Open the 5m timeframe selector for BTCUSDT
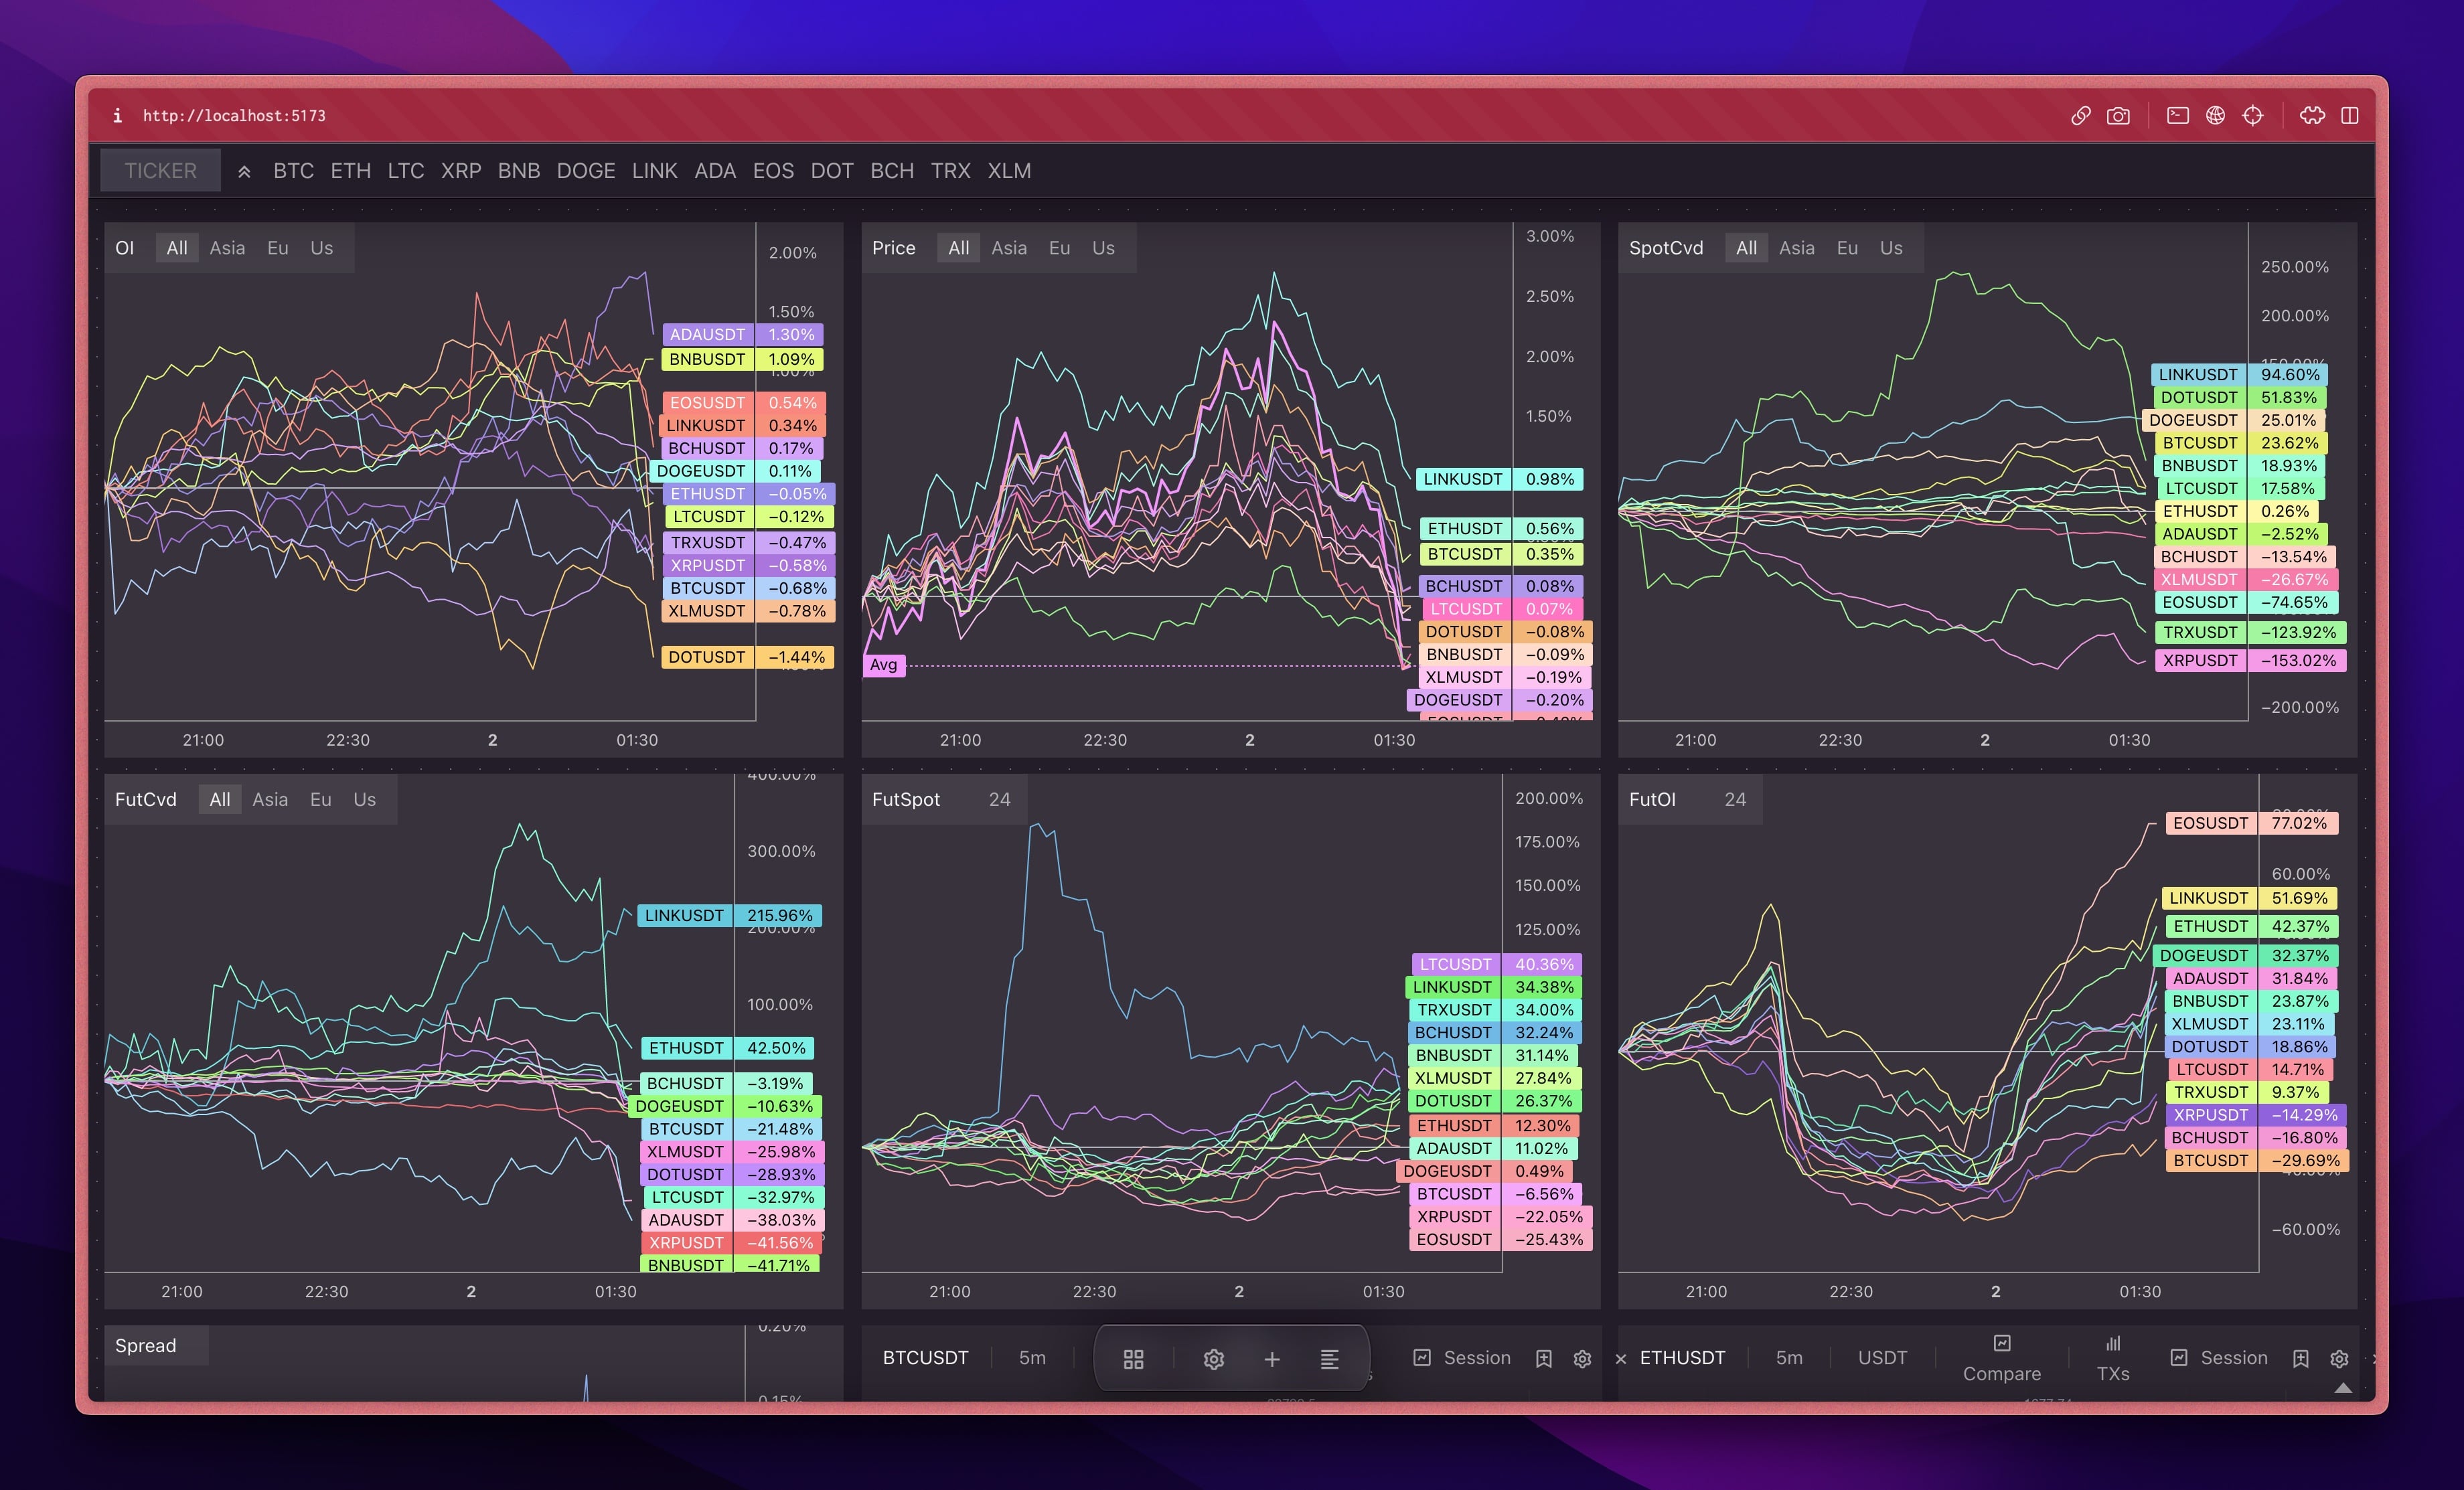The width and height of the screenshot is (2464, 1490). coord(1032,1358)
